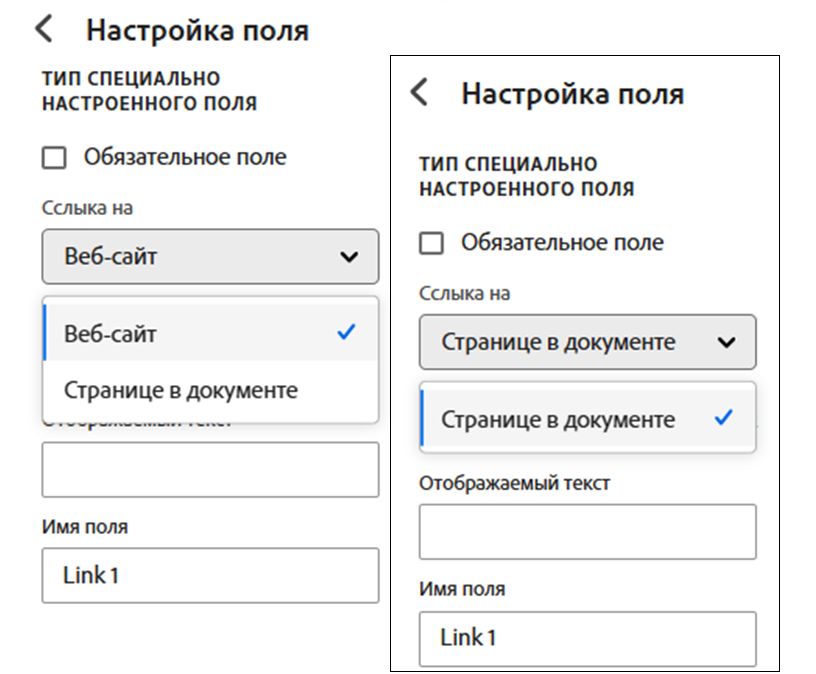Click the 'Настройка поля' heading in left panel
816x674 pixels.
point(197,30)
